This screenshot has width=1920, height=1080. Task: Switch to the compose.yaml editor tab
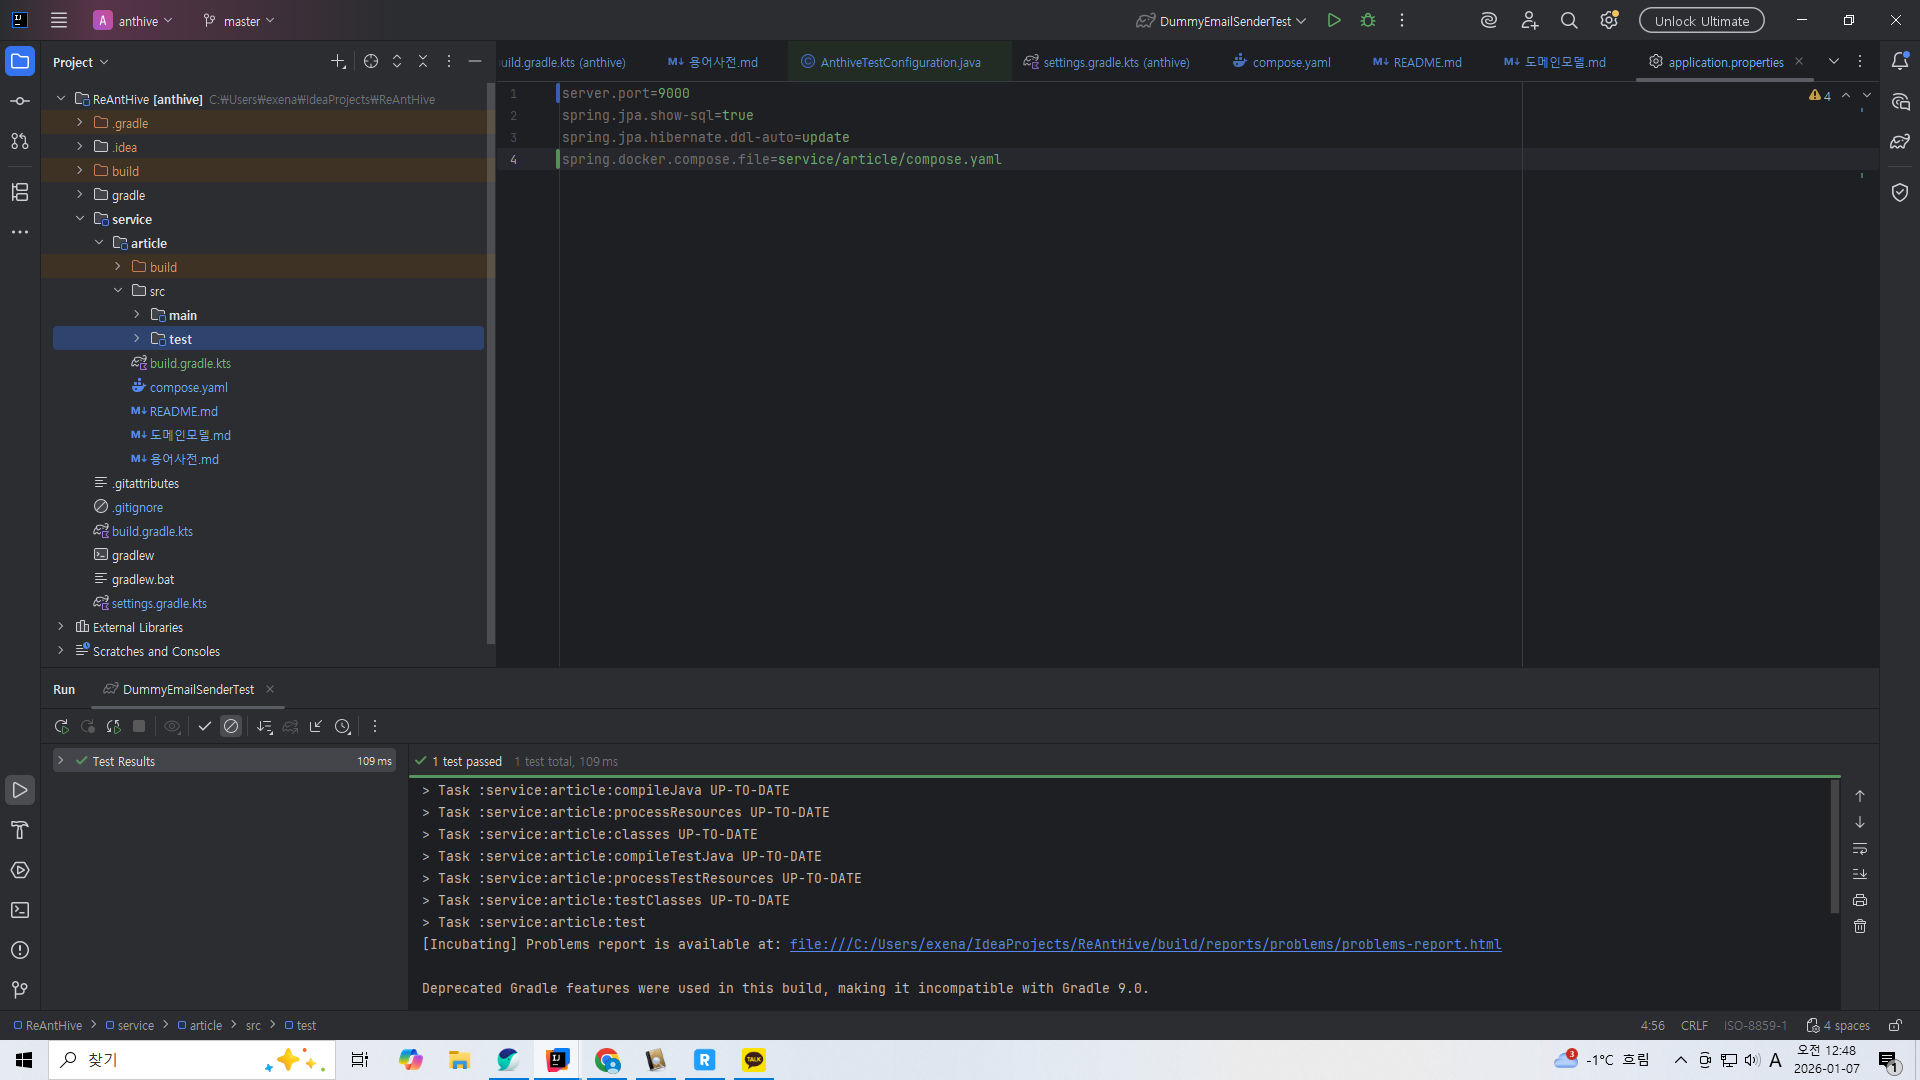coord(1290,62)
